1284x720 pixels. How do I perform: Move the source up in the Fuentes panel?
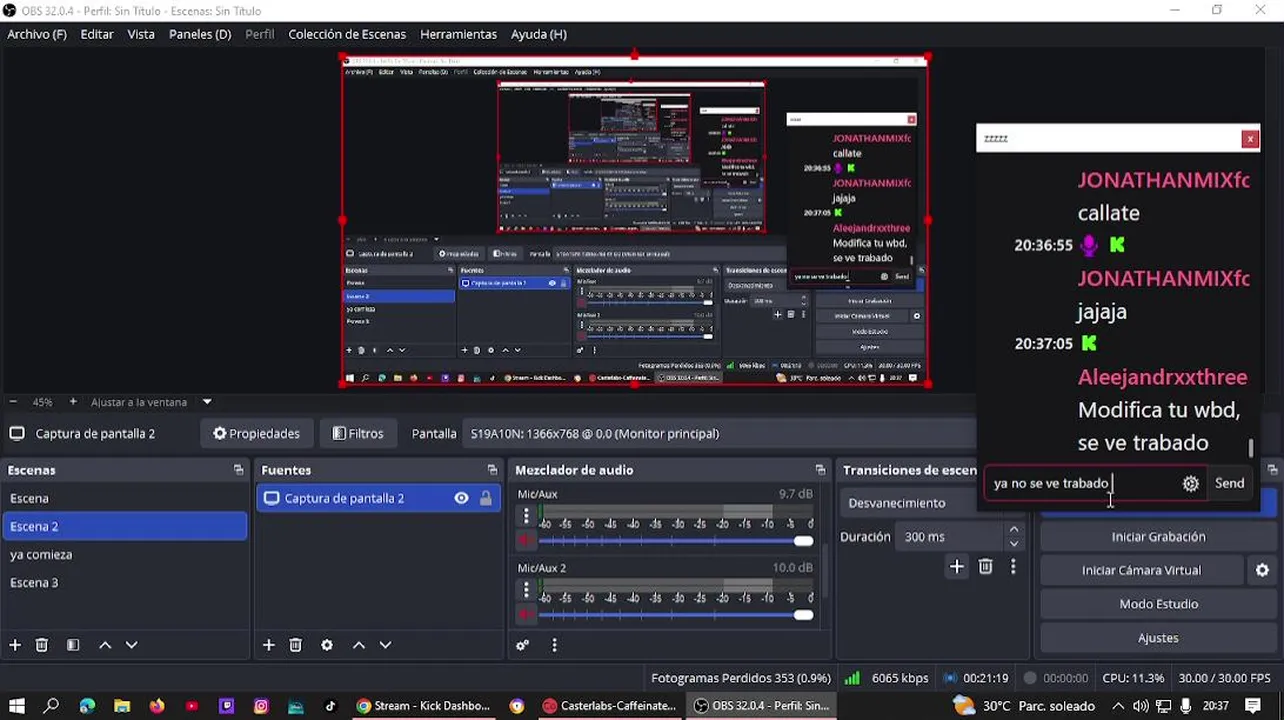pos(359,645)
